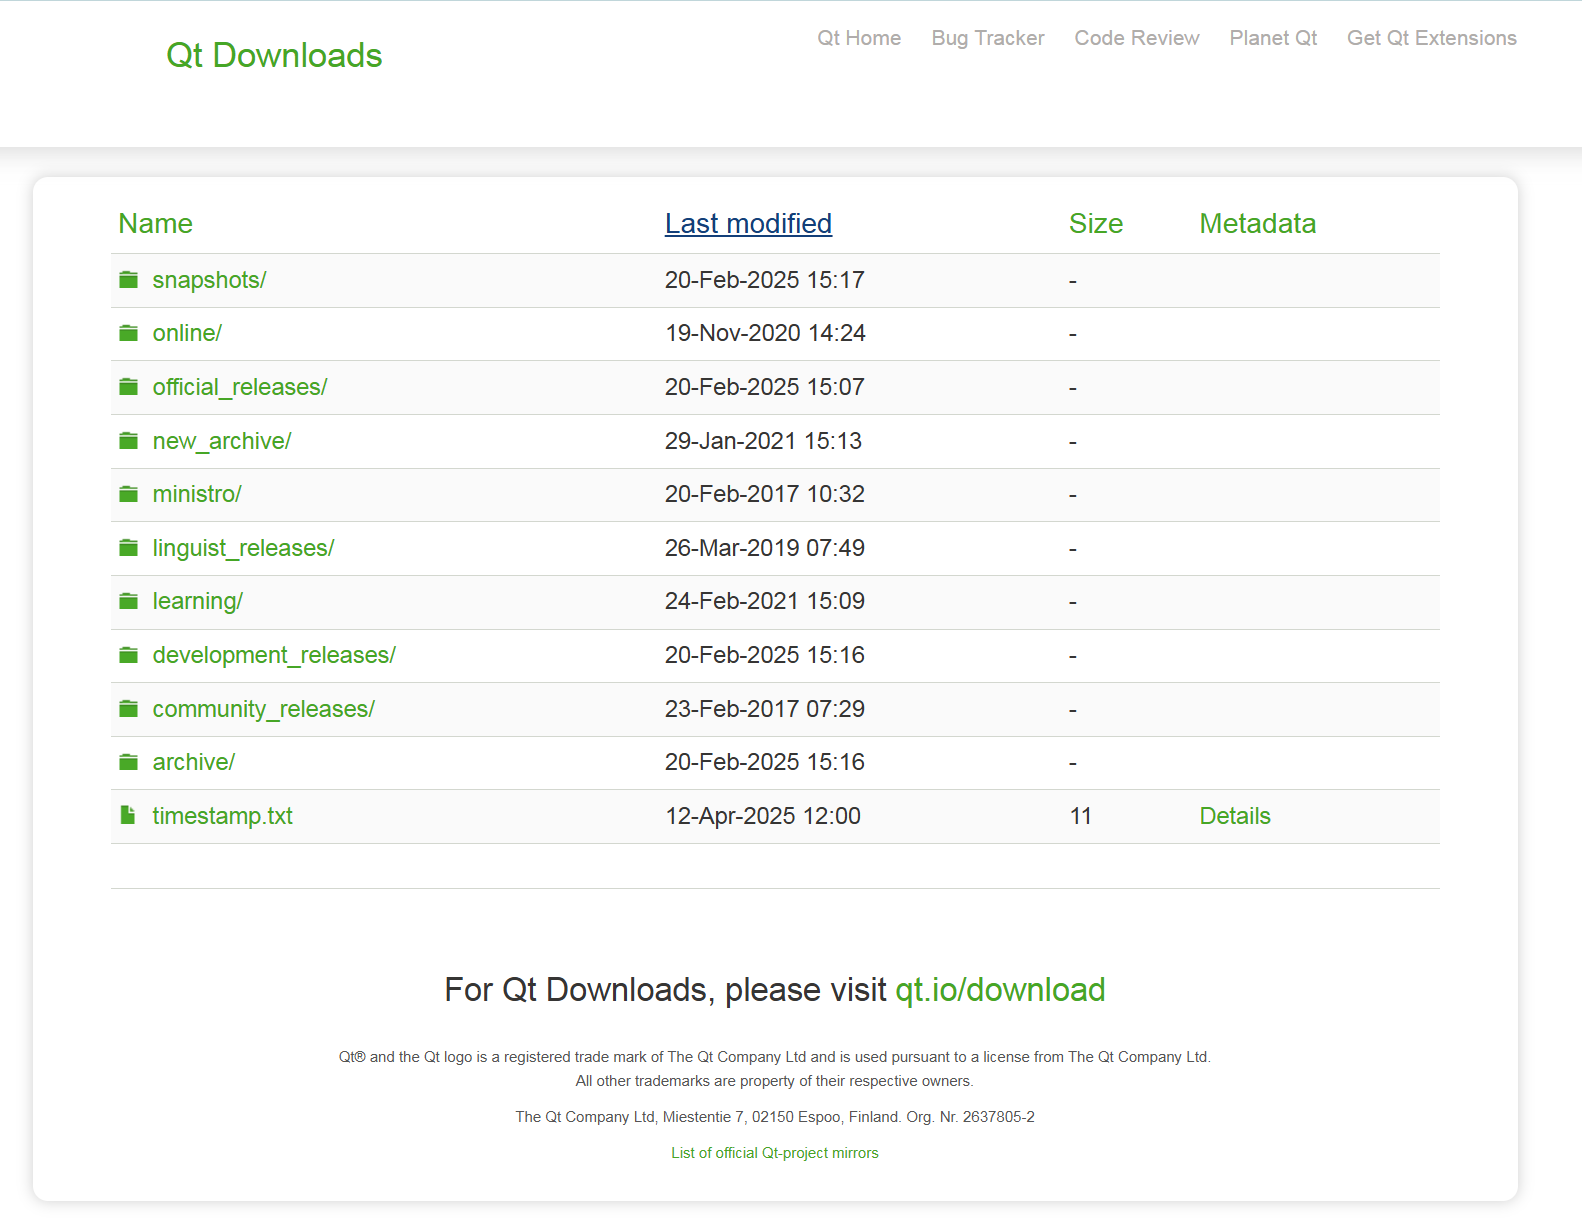
Task: Click date 12-Apr-2025 12:00 of timestamp.txt
Action: 763,816
